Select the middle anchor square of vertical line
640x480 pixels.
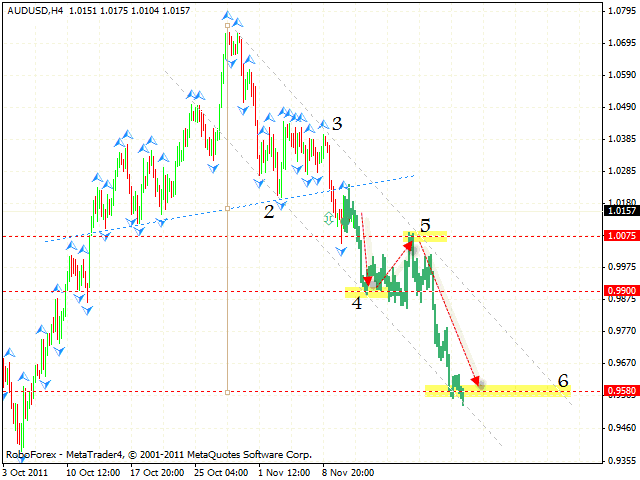227,209
